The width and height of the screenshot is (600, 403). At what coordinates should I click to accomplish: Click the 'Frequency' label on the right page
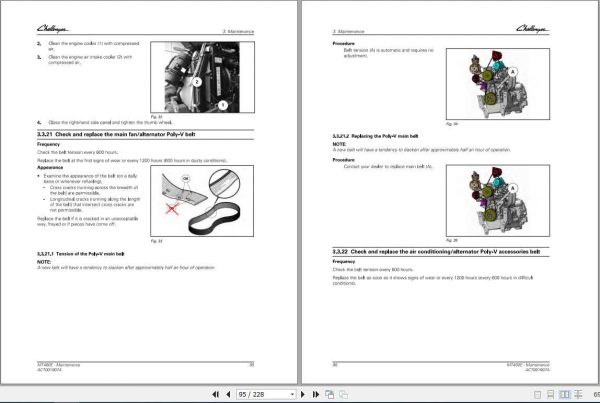(344, 261)
